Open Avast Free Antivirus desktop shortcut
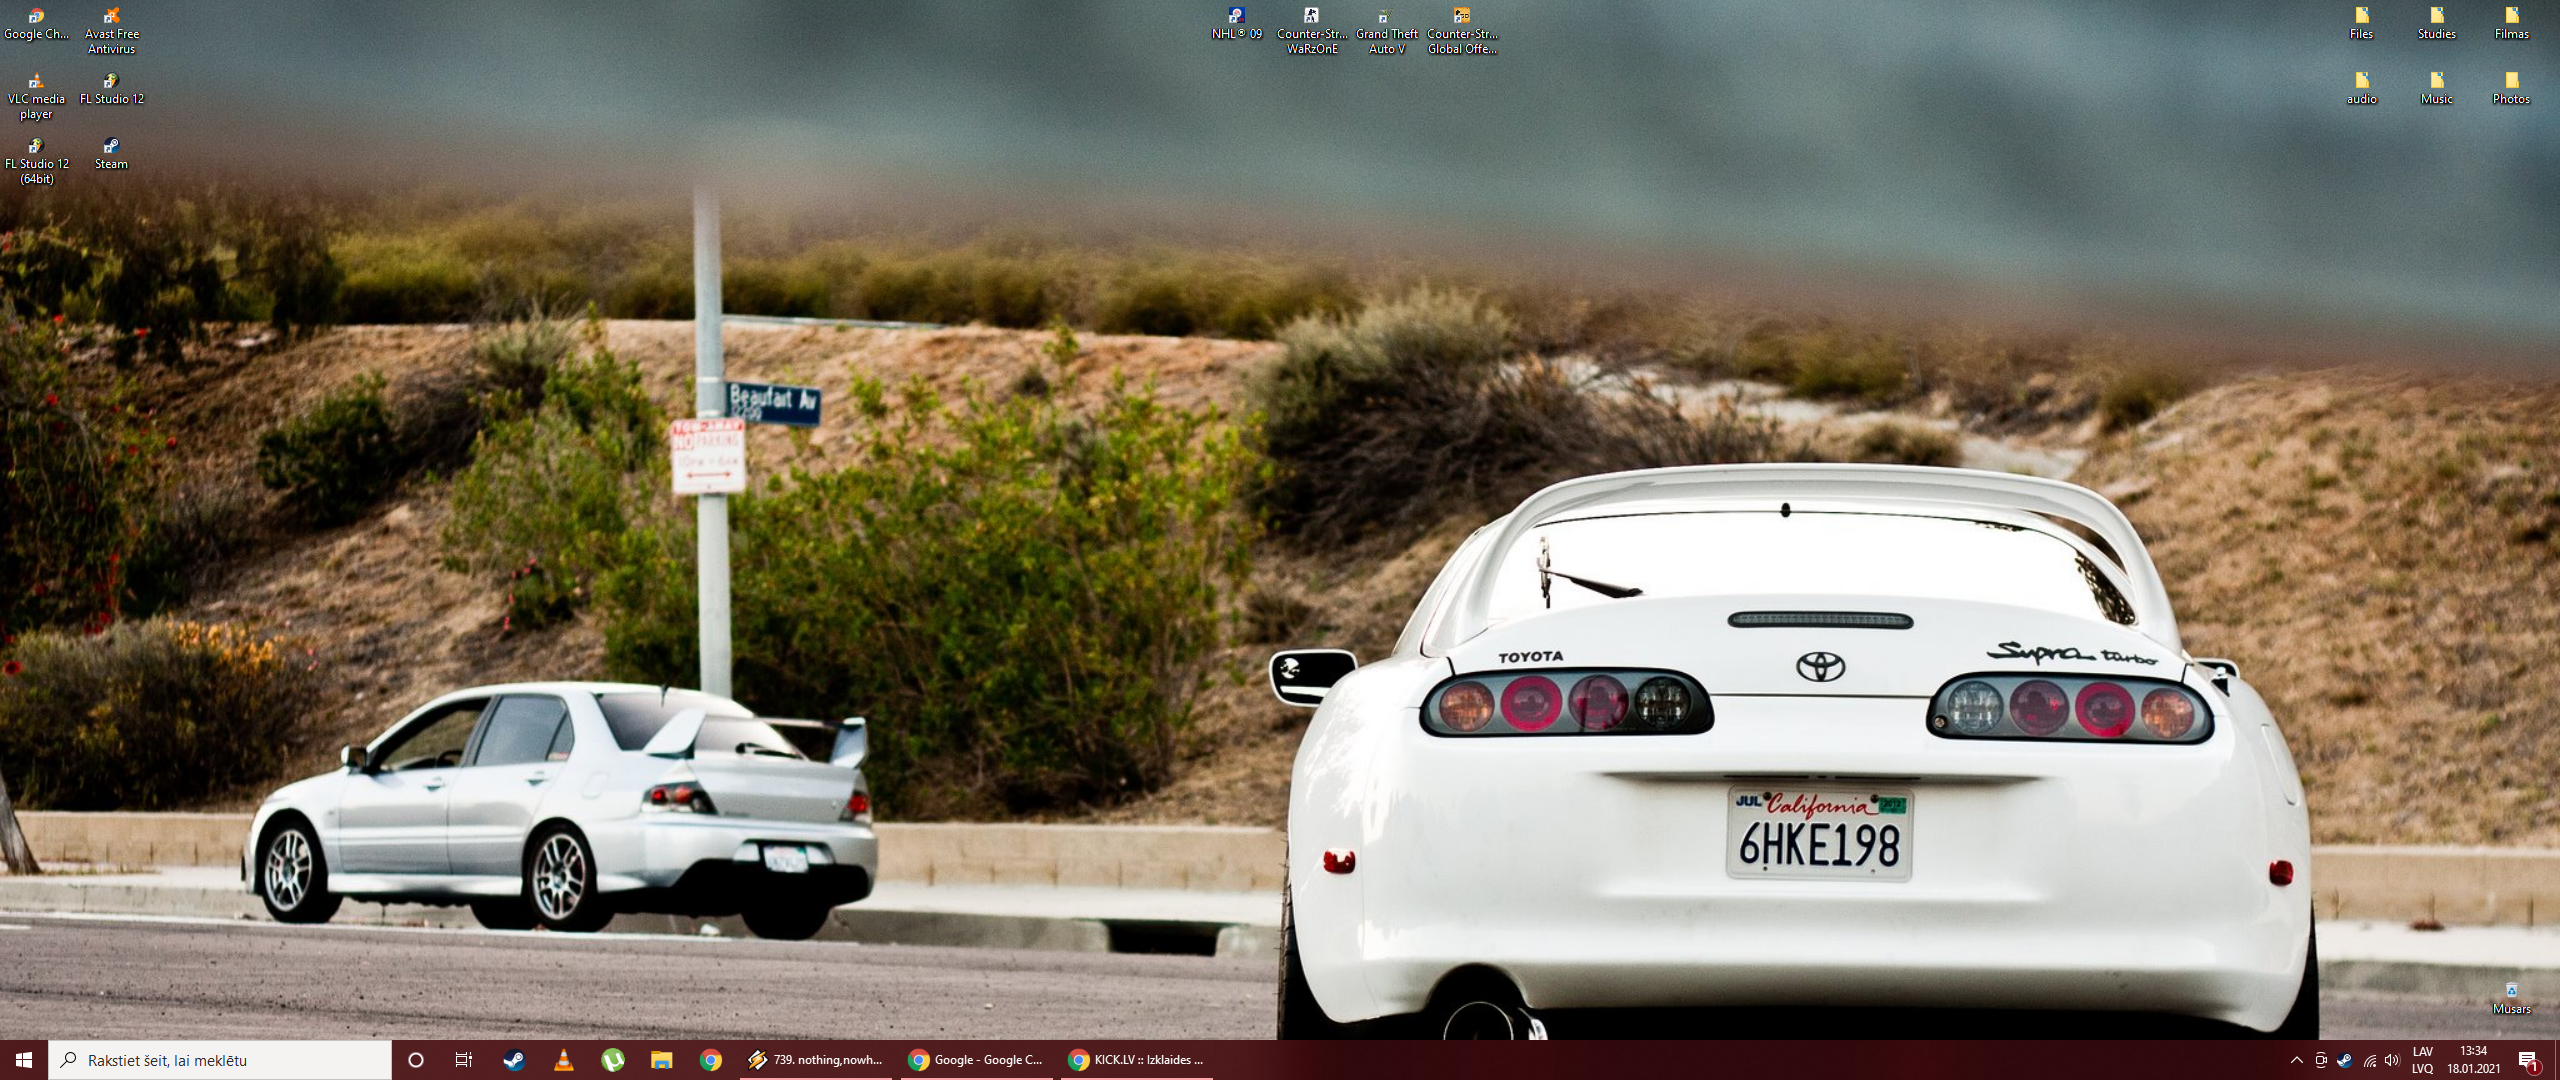The width and height of the screenshot is (2560, 1080). (x=111, y=31)
